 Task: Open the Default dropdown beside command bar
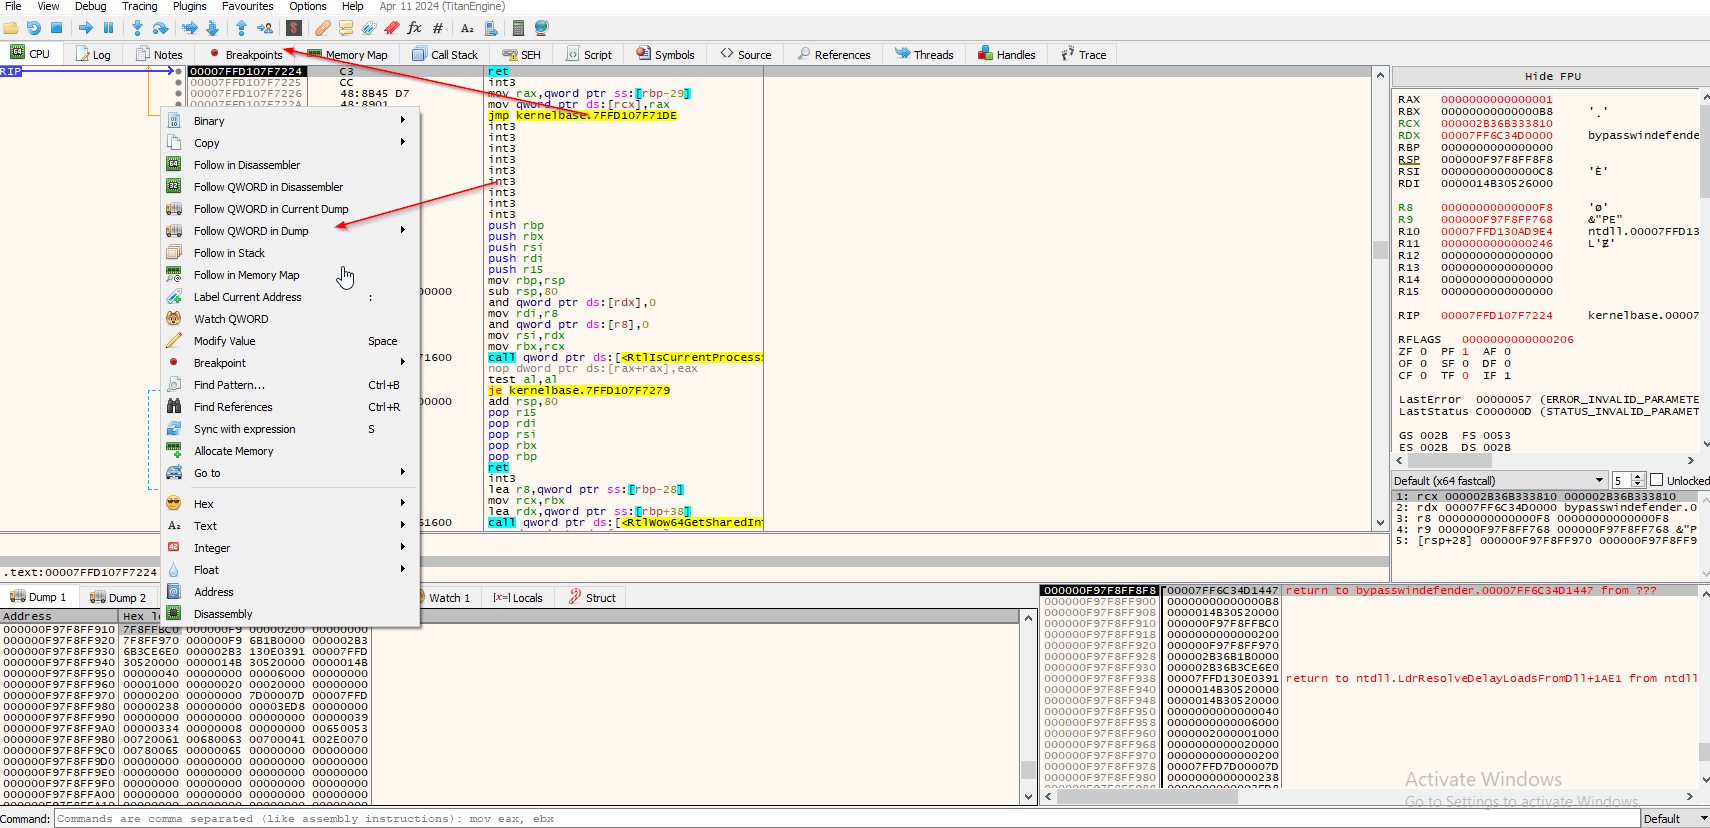1675,819
